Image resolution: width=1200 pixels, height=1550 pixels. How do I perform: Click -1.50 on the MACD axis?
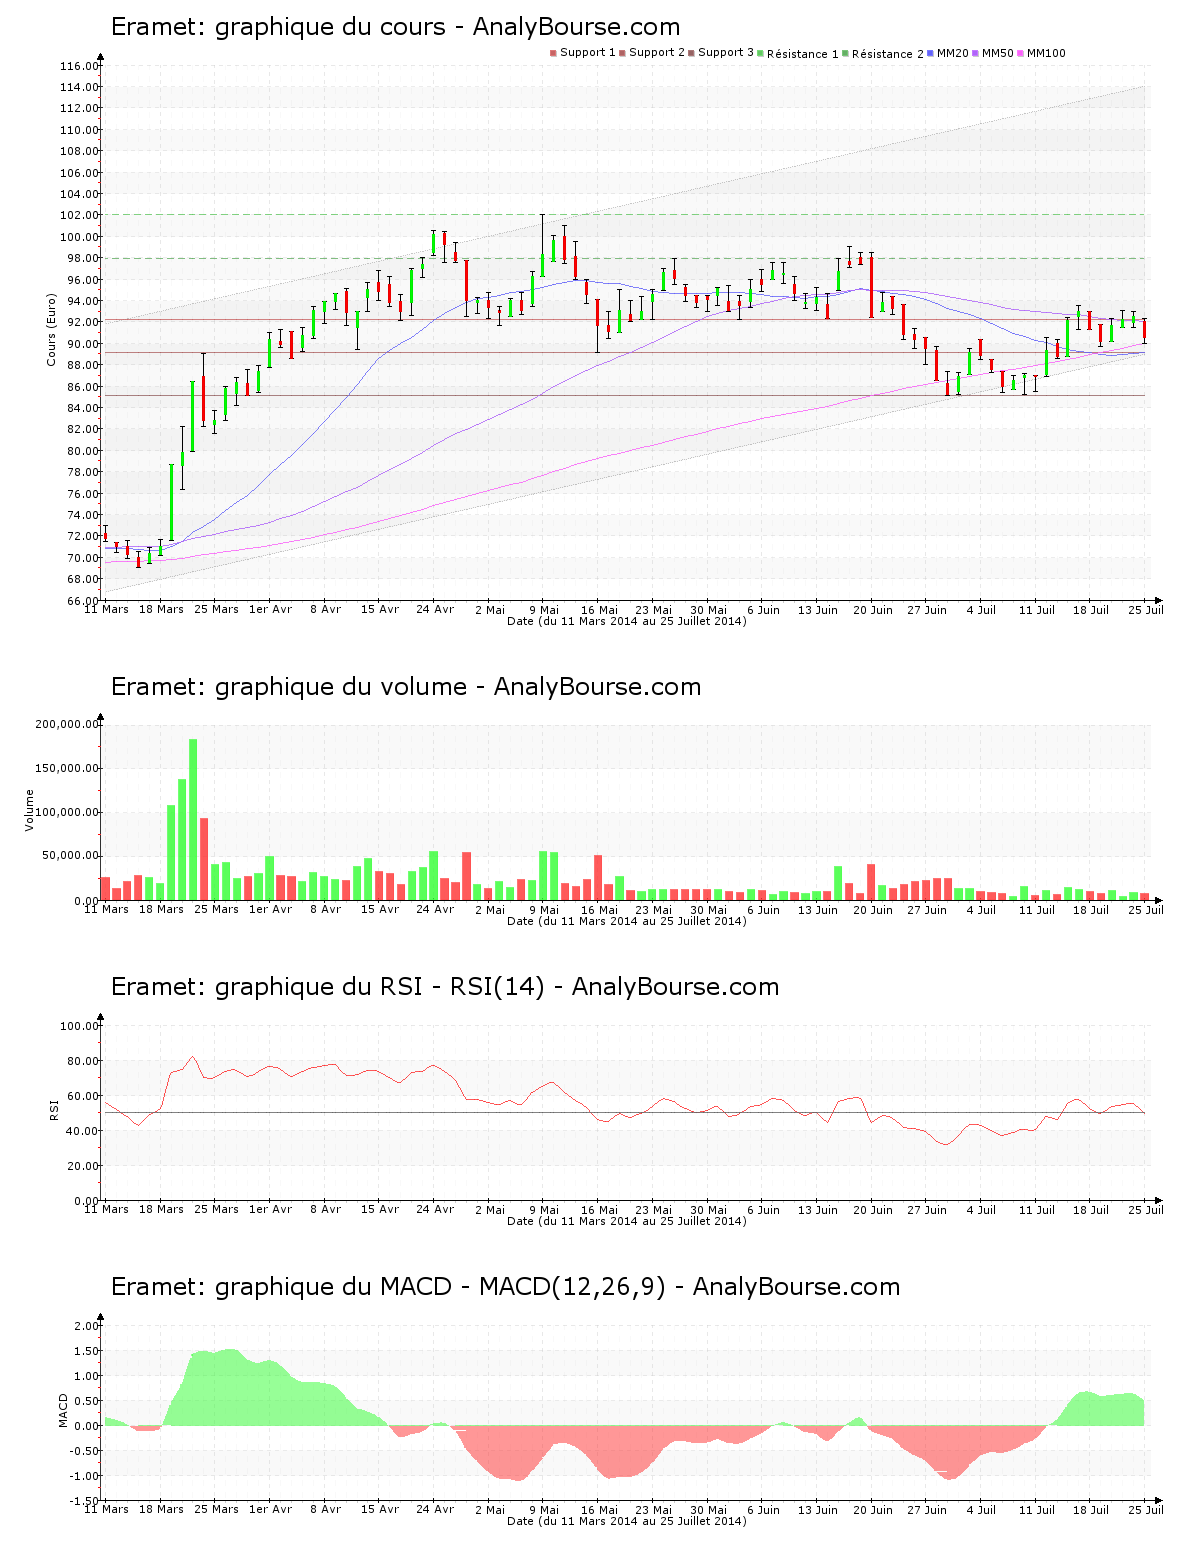pos(85,1501)
